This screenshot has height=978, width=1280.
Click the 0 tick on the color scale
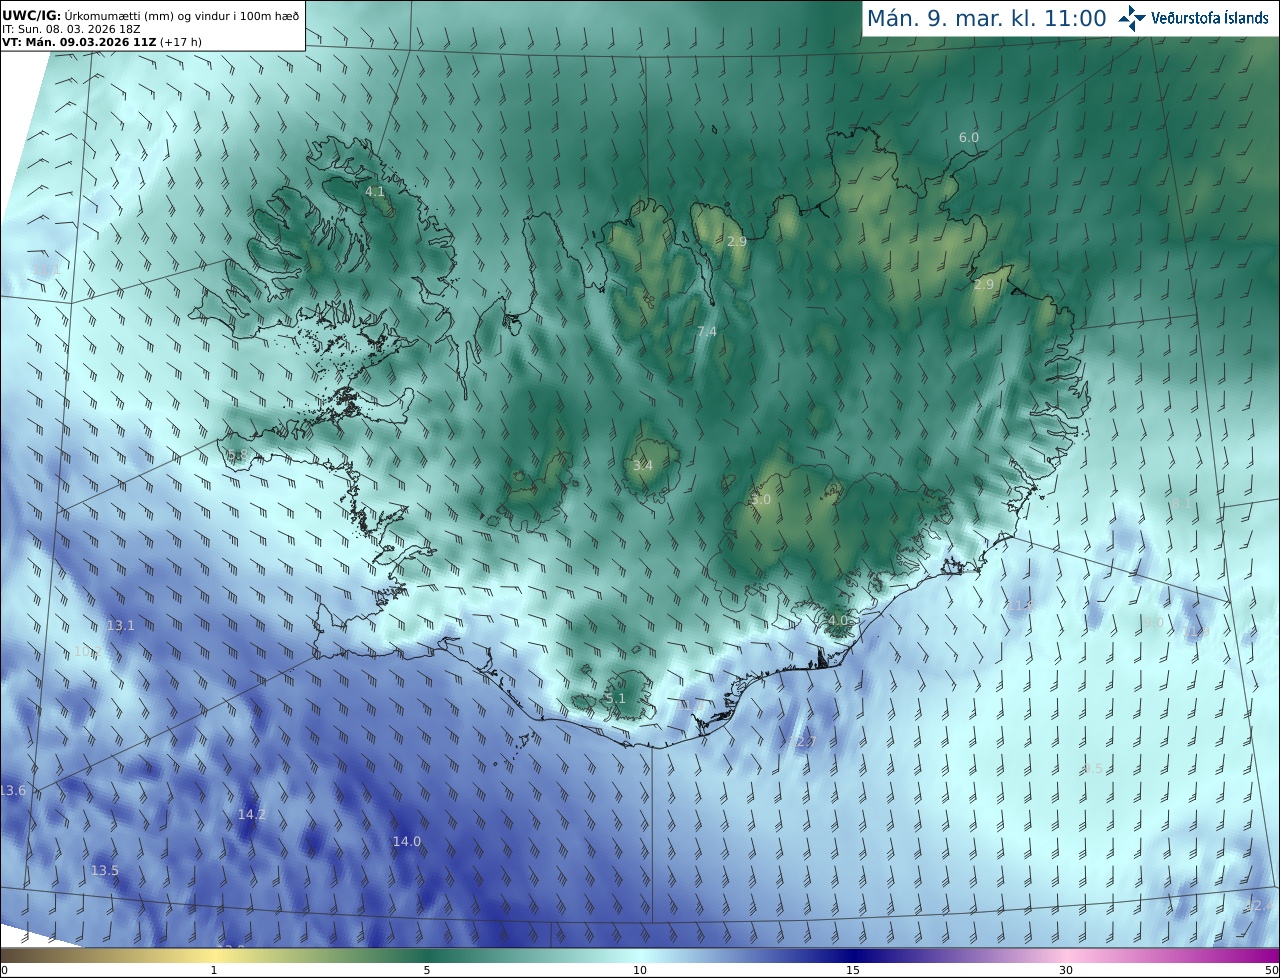(4, 970)
